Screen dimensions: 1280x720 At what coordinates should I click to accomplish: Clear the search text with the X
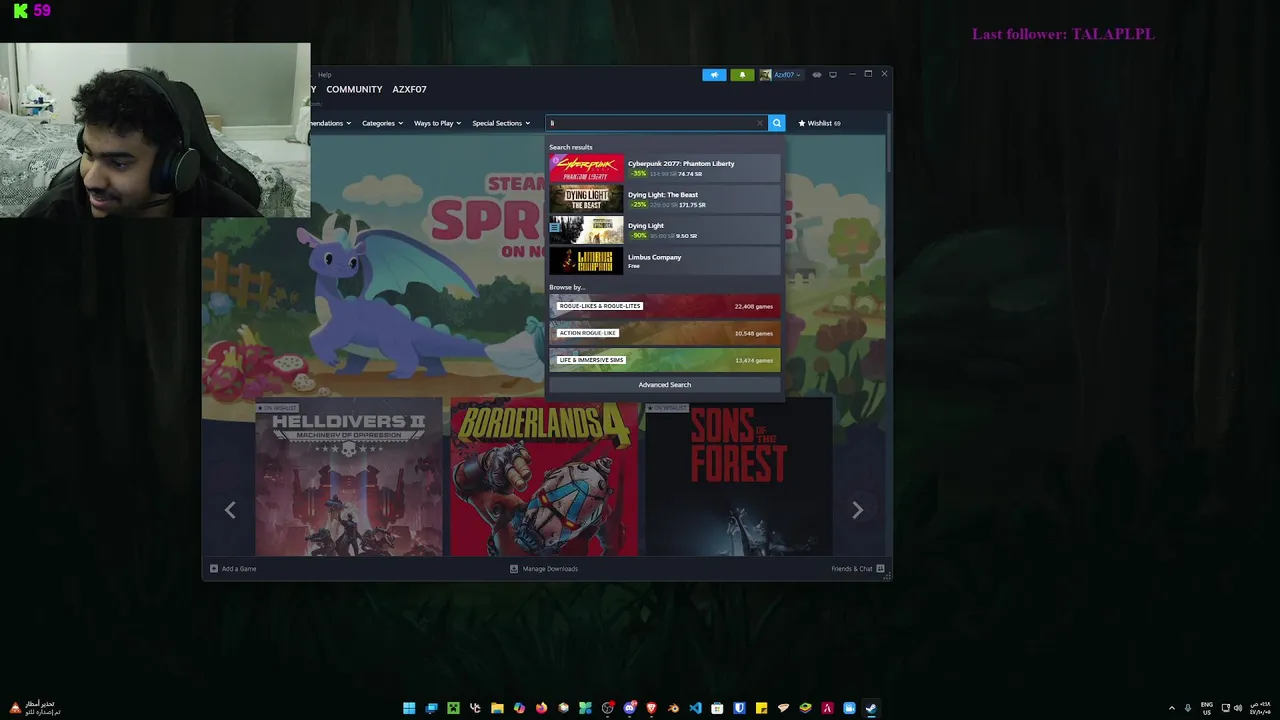pyautogui.click(x=760, y=123)
